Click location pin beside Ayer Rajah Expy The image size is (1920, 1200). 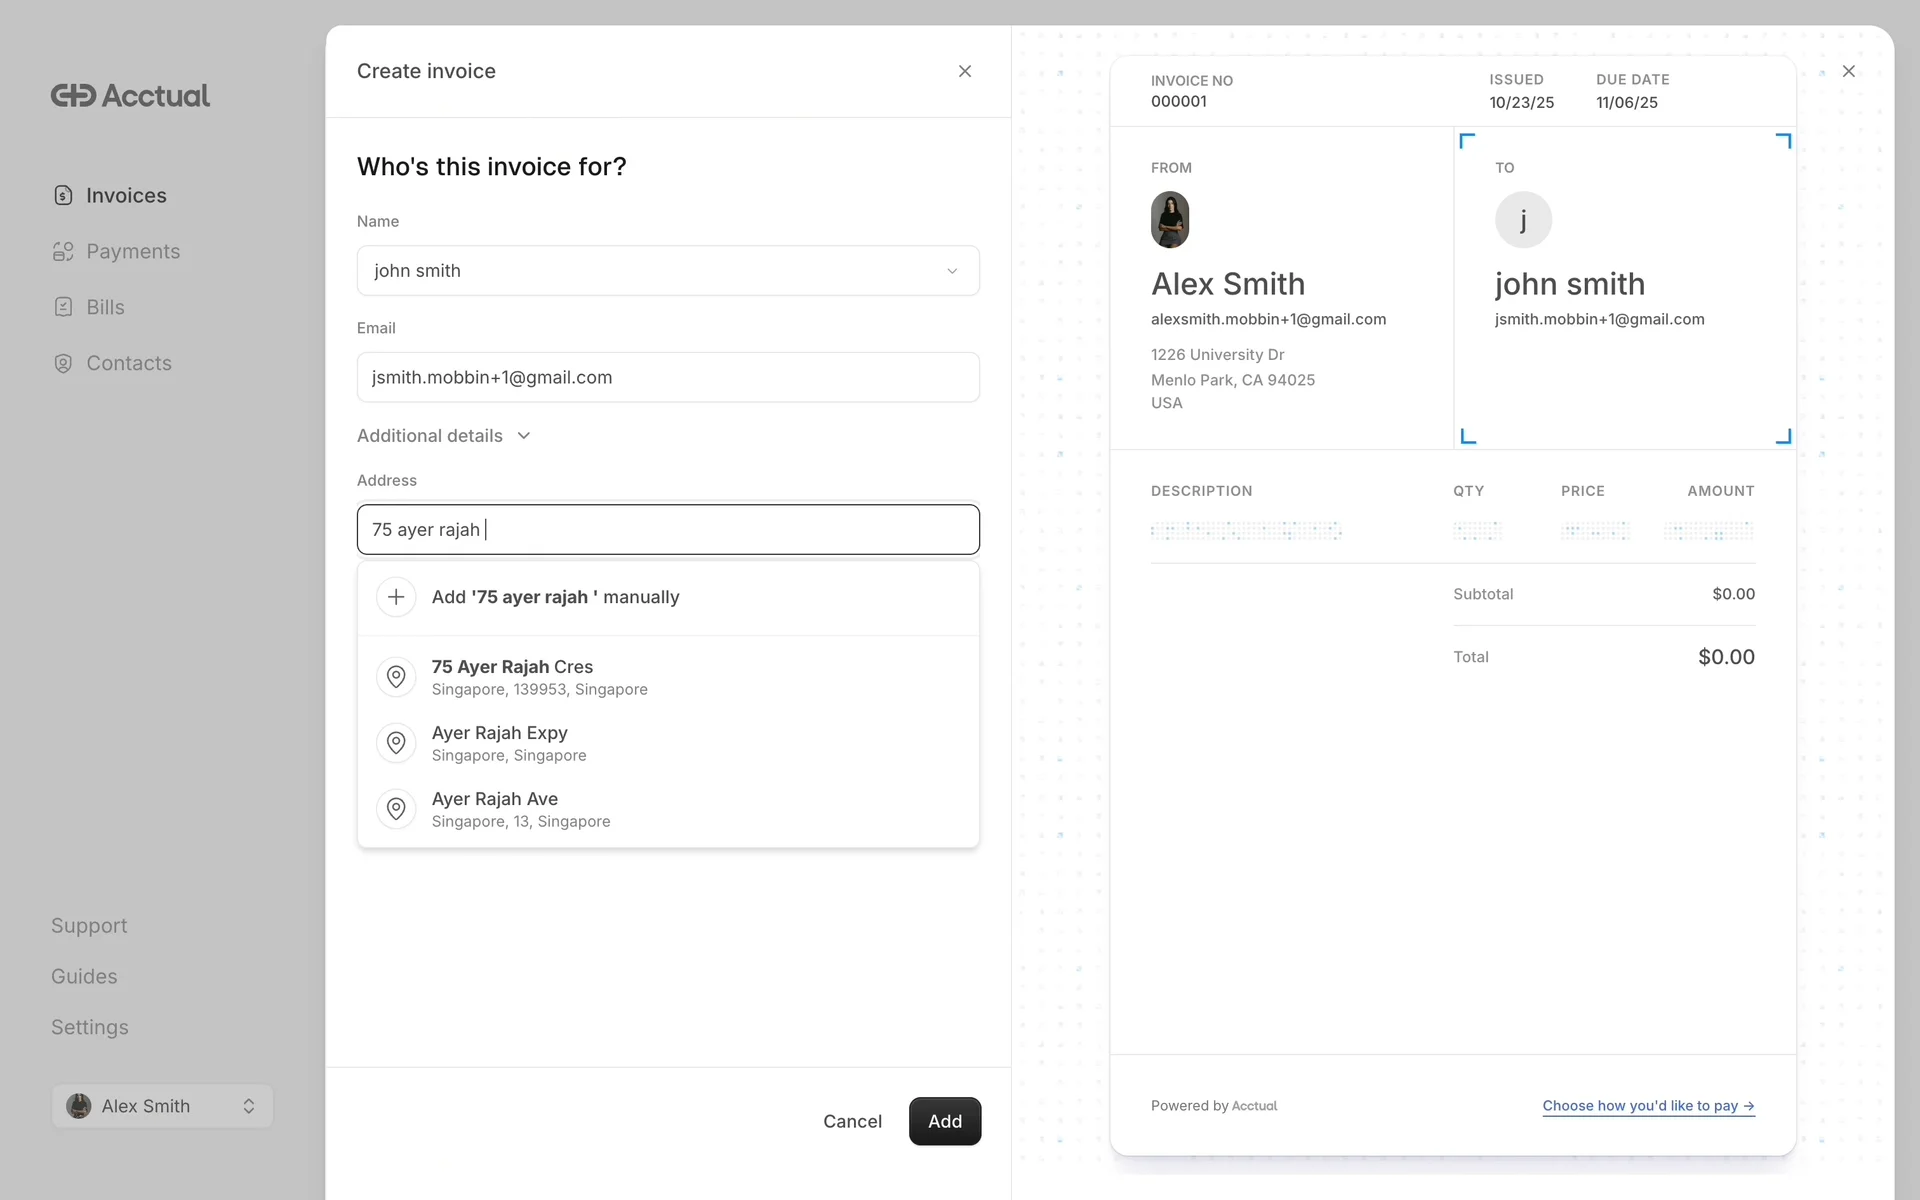tap(396, 743)
